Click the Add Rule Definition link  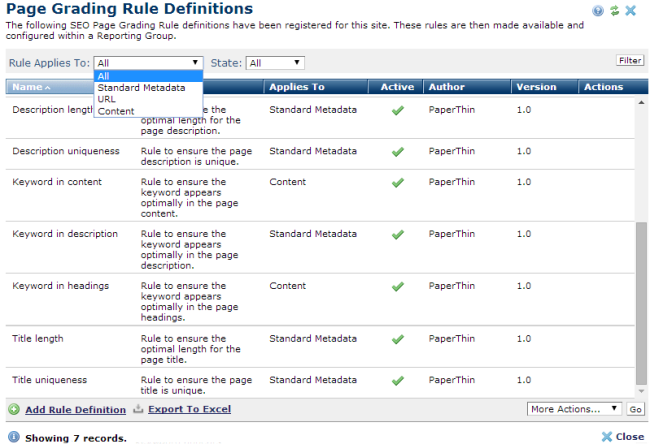point(75,409)
